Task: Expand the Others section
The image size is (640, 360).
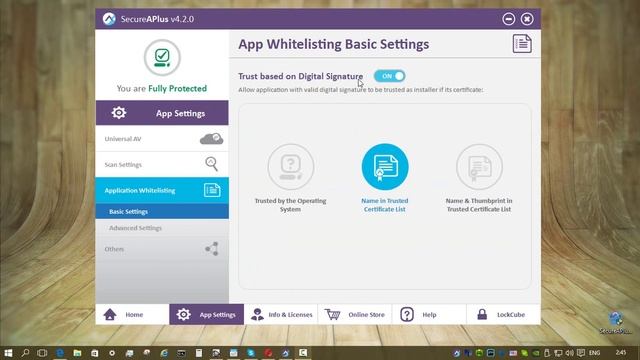Action: coord(162,249)
